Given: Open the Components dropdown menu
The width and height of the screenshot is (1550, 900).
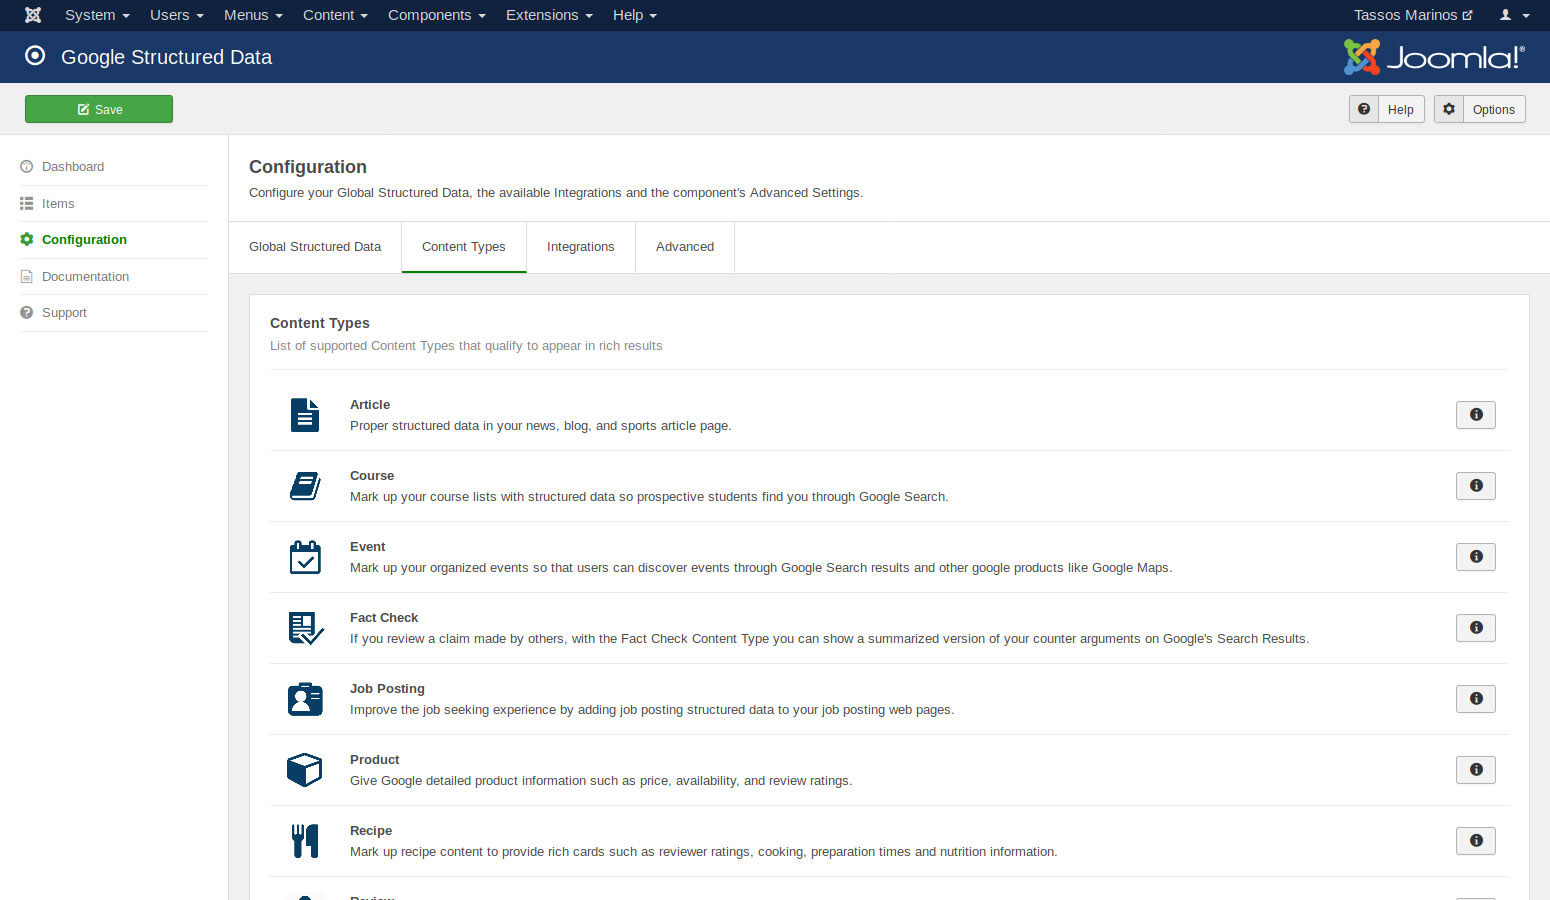Looking at the screenshot, I should tap(436, 15).
